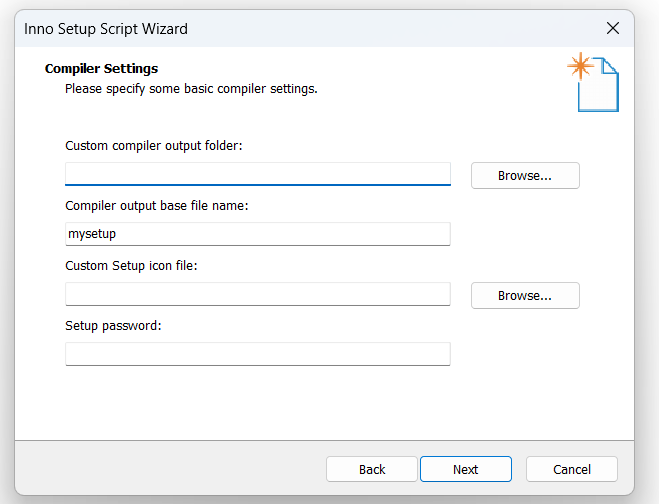Screen dimensions: 659x504
Task: Browse for a compiler output folder
Action: coord(525,175)
